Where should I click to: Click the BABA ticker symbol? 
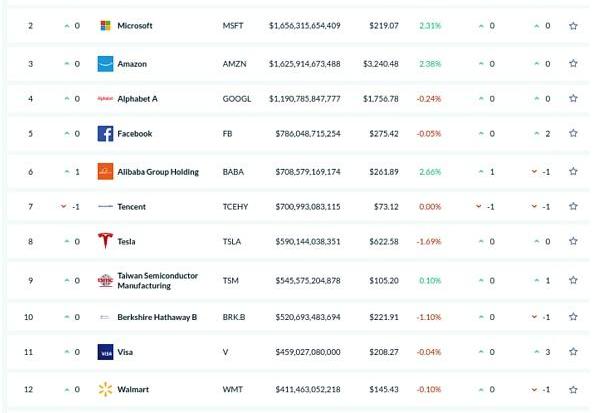[234, 172]
